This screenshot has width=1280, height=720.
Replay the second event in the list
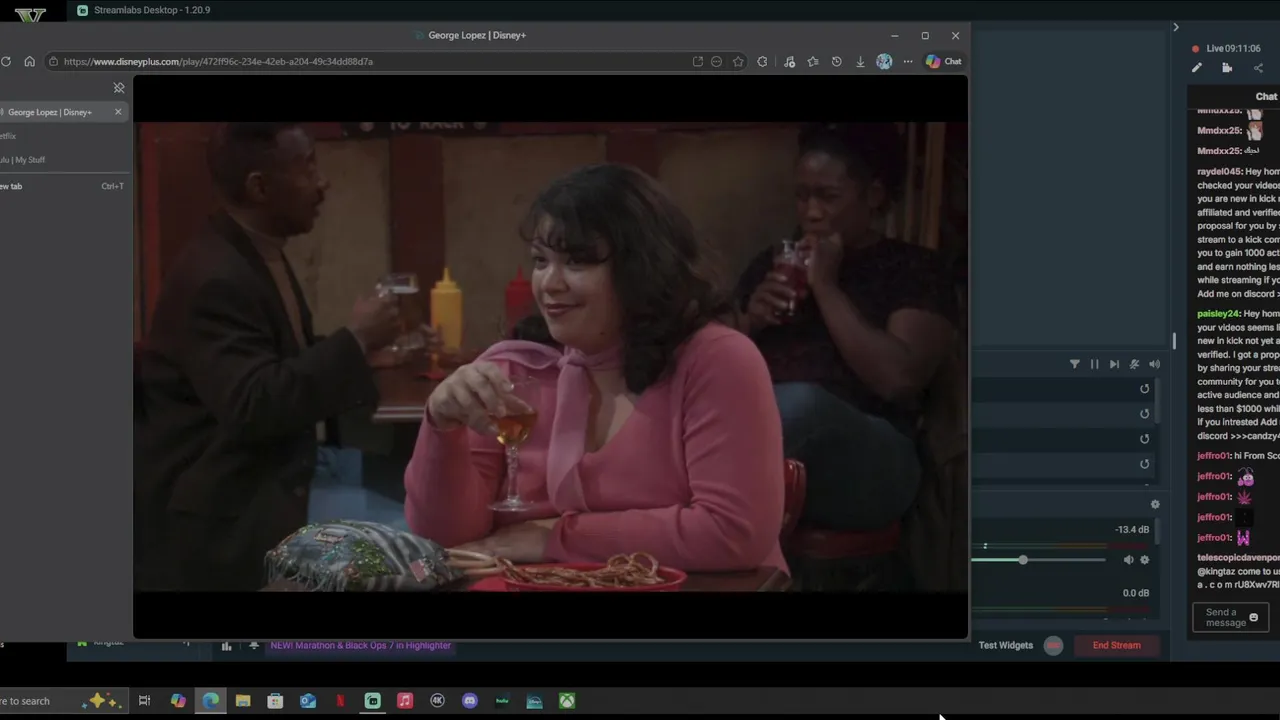1145,414
